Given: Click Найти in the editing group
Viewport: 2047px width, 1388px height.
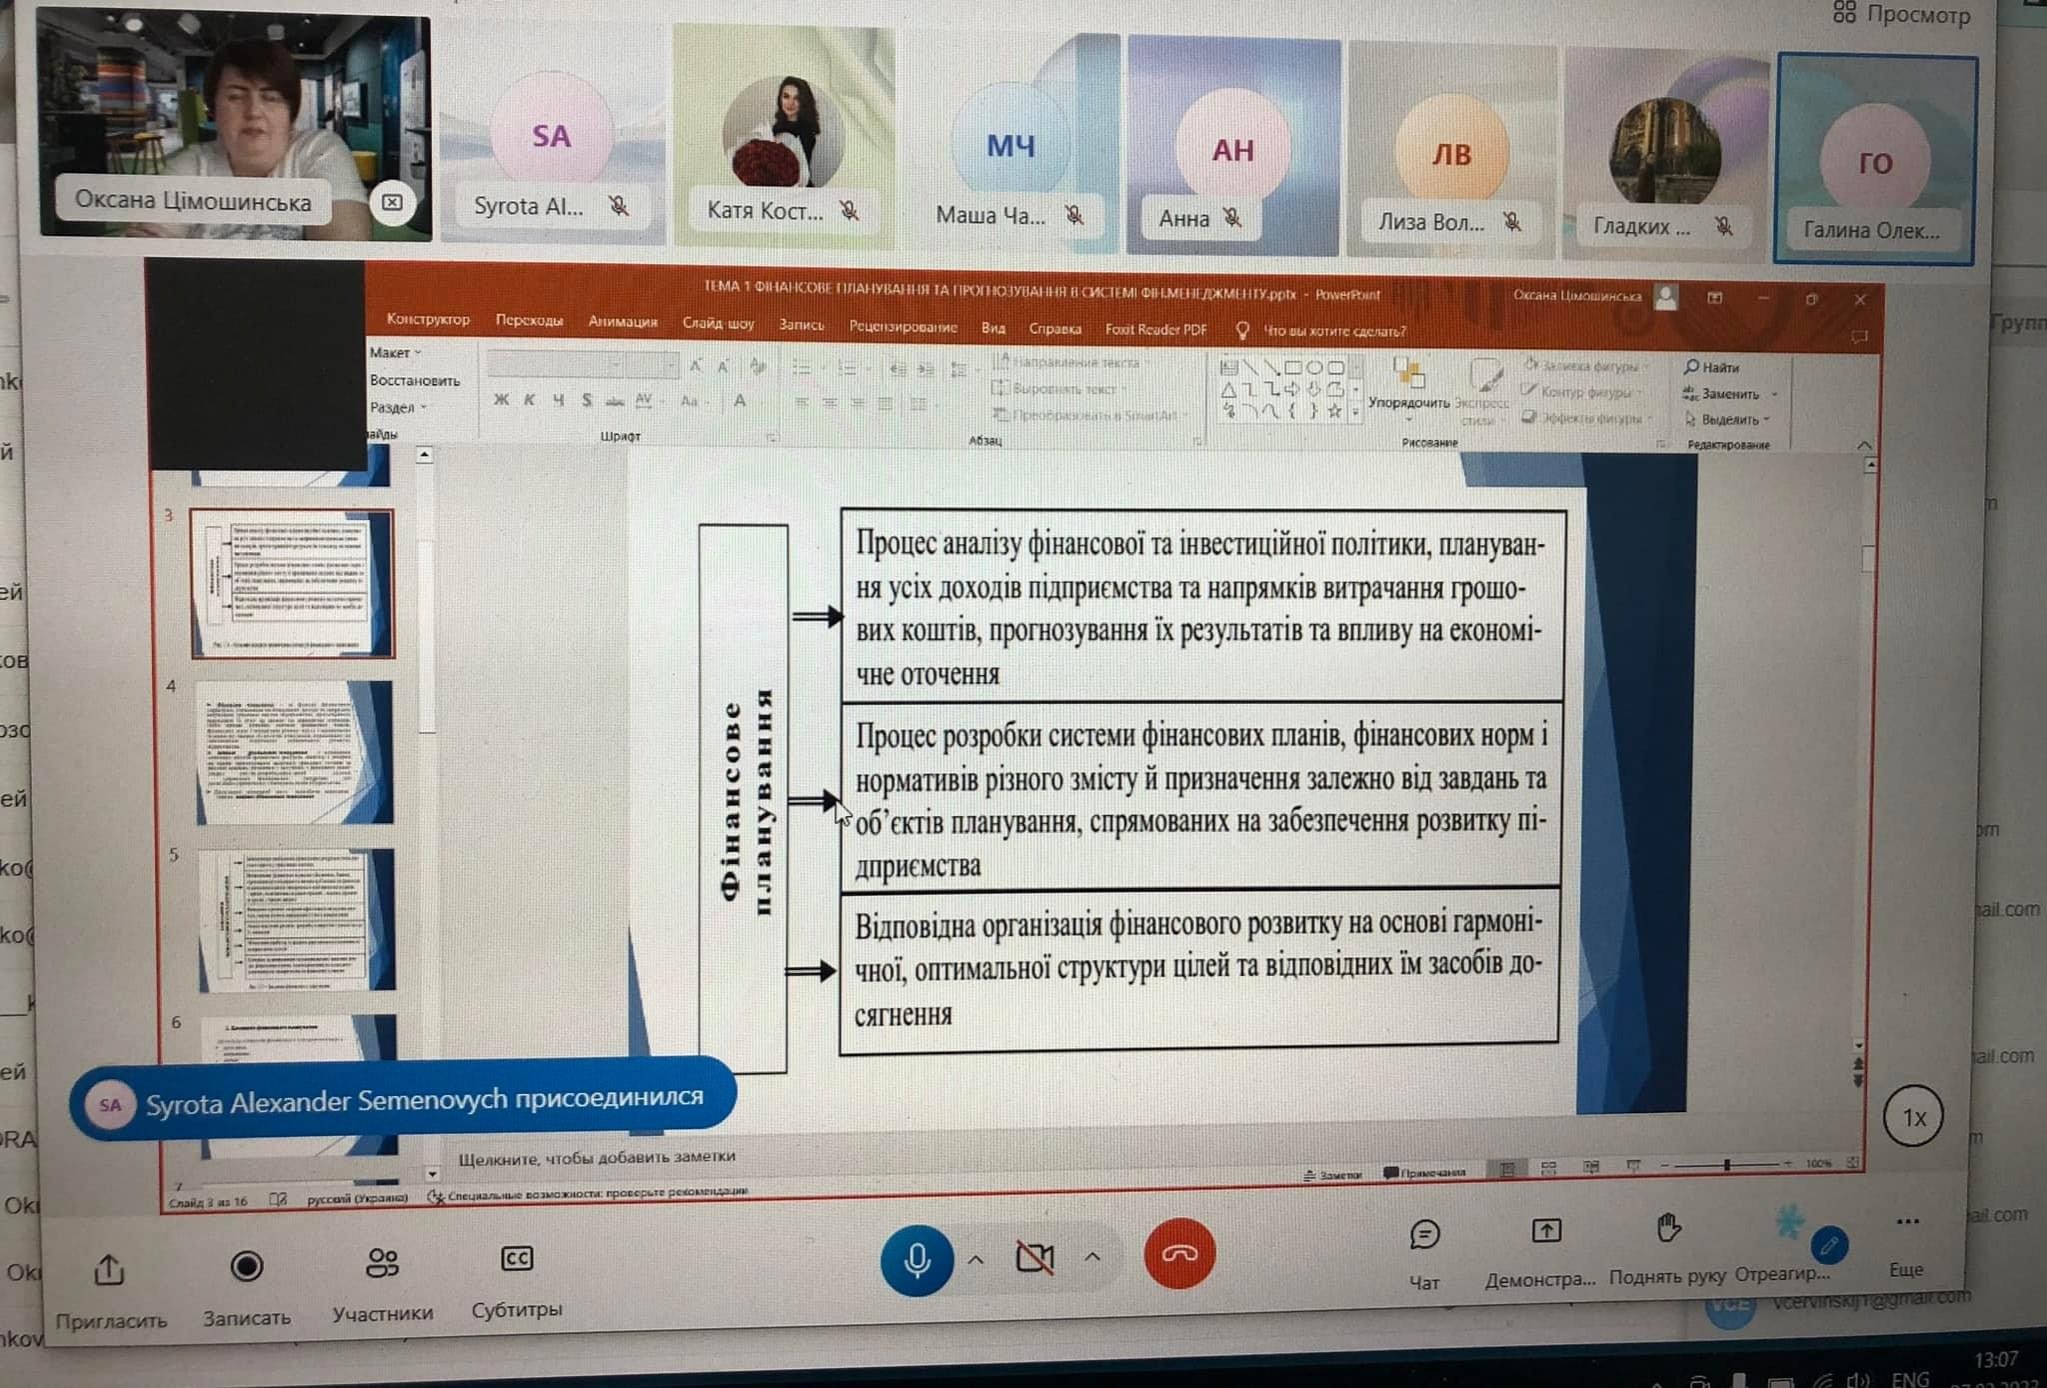Looking at the screenshot, I should (x=1712, y=367).
